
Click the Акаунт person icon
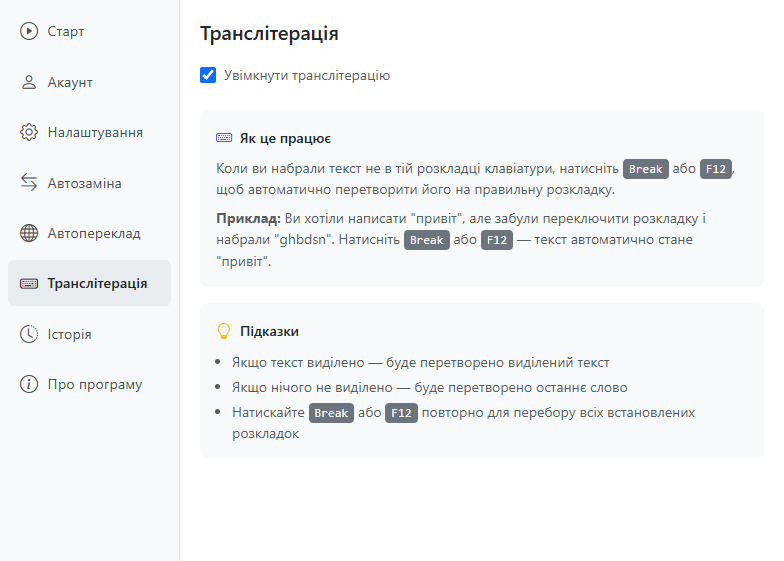(x=29, y=82)
